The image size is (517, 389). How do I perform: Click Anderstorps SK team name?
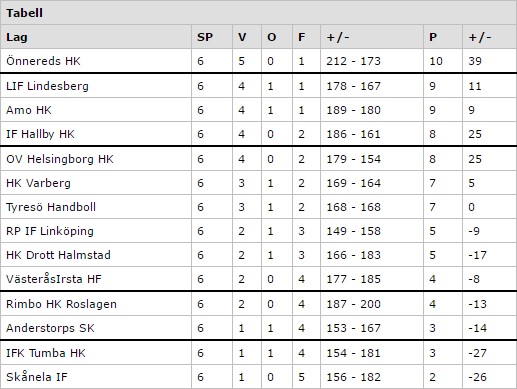pos(50,328)
